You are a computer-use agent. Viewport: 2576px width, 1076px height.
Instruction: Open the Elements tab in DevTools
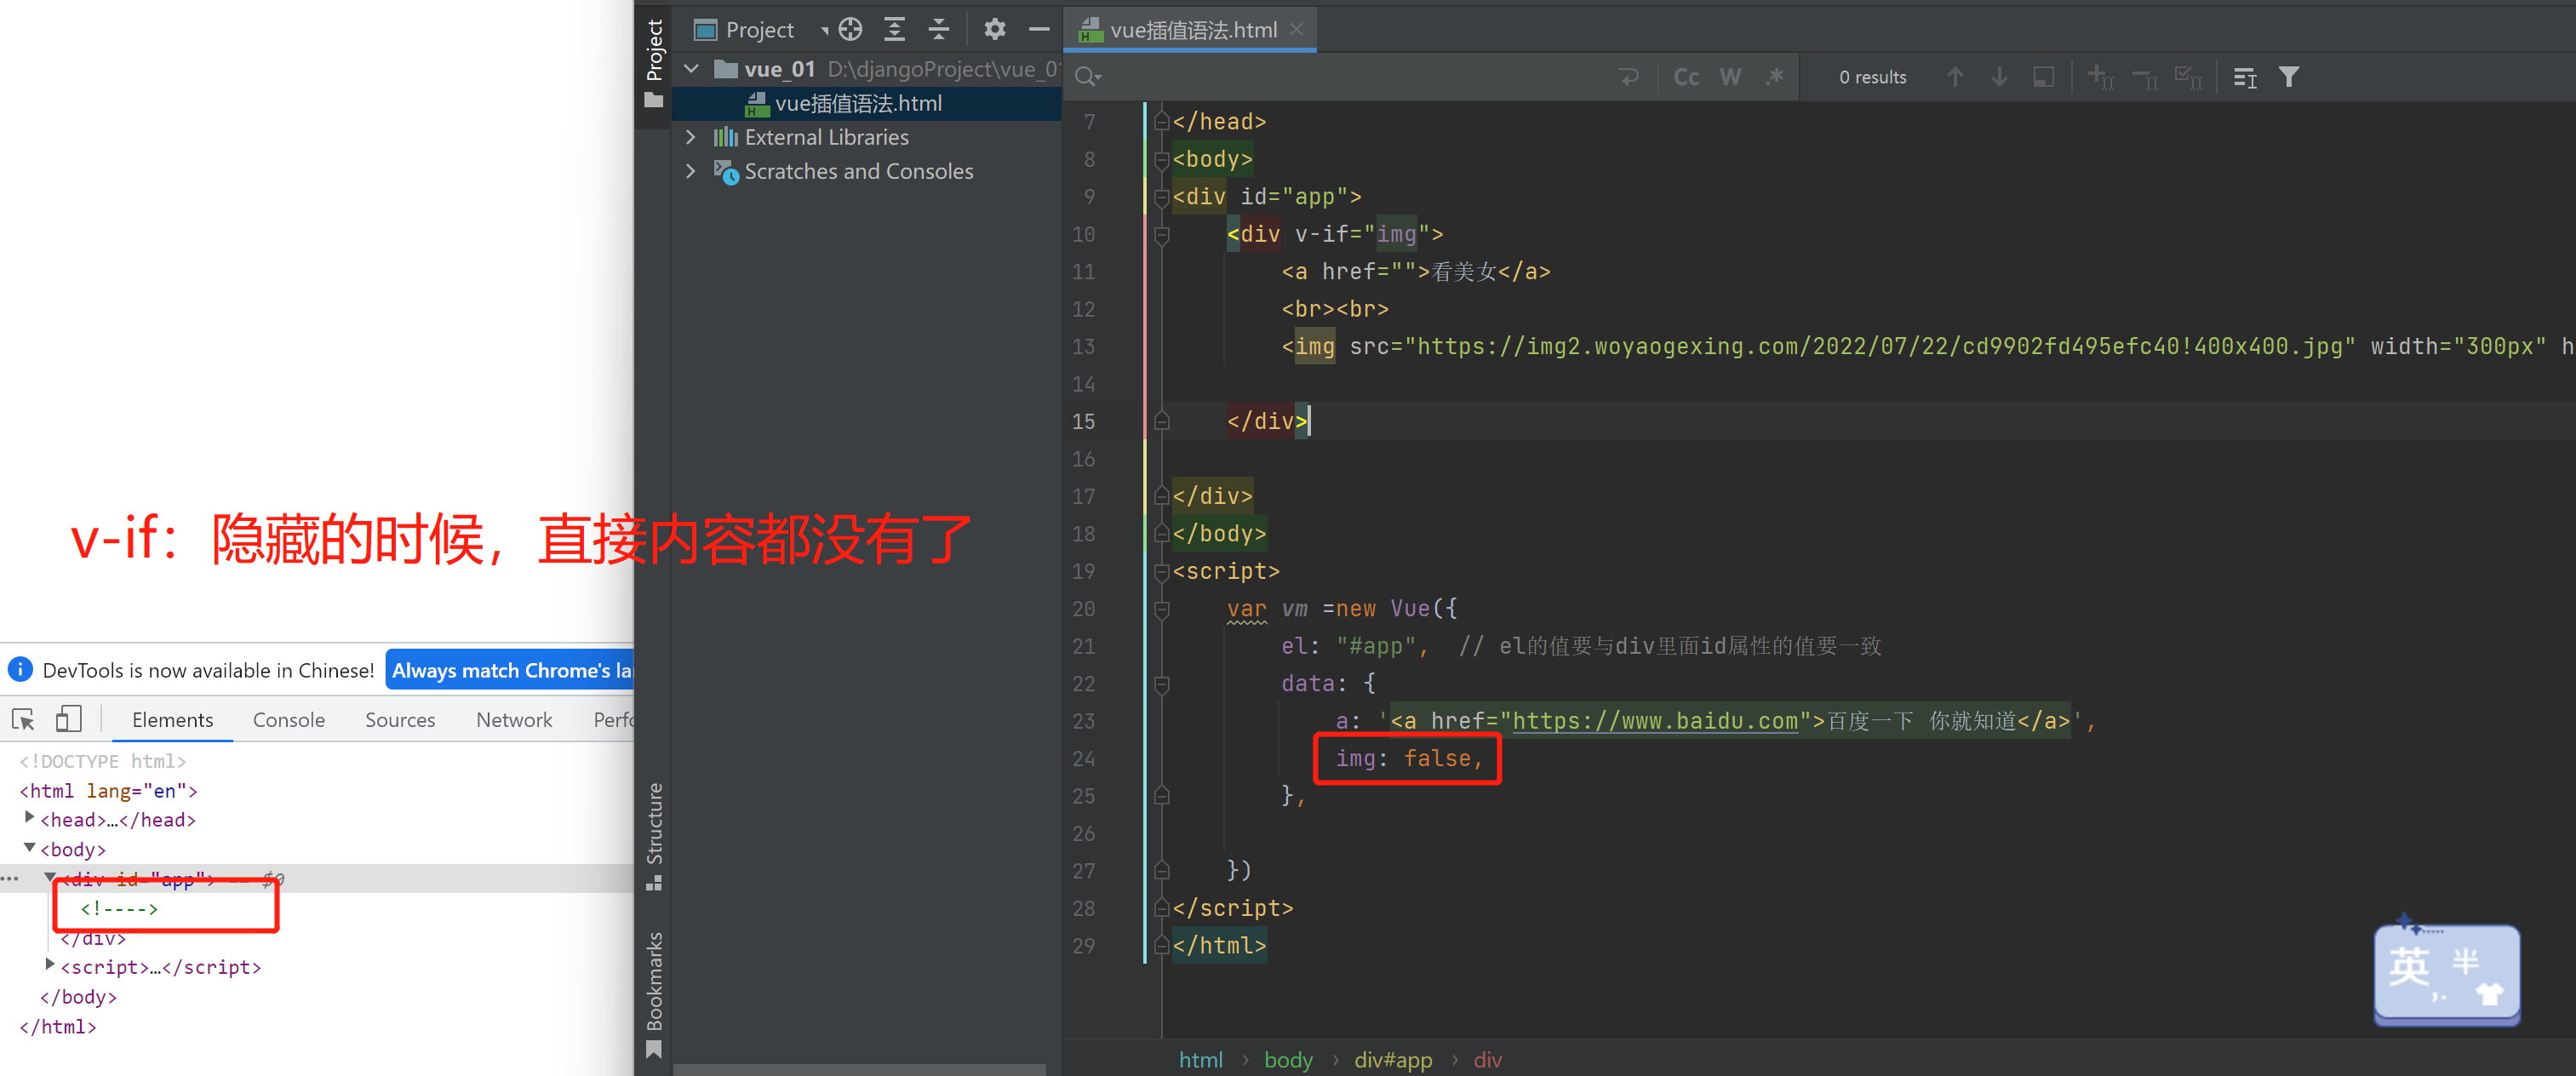[x=172, y=720]
